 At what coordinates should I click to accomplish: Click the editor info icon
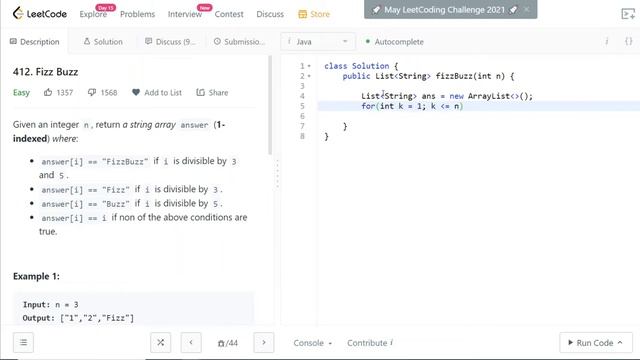(607, 41)
